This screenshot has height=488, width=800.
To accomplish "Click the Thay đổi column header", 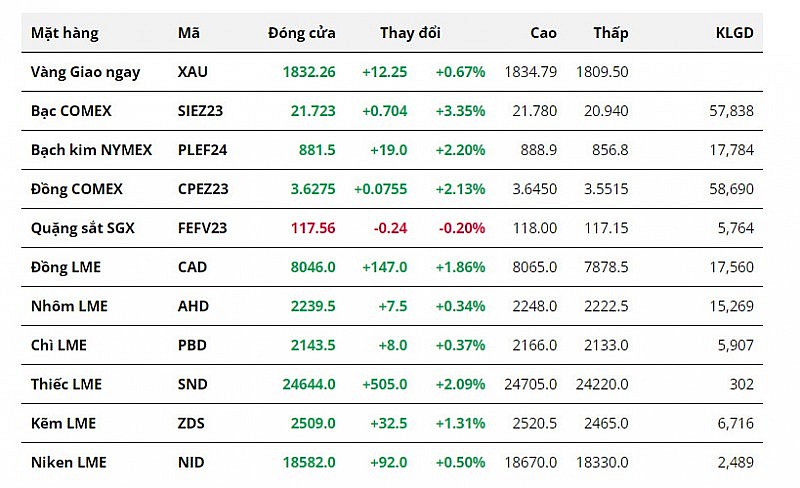I will click(x=410, y=33).
